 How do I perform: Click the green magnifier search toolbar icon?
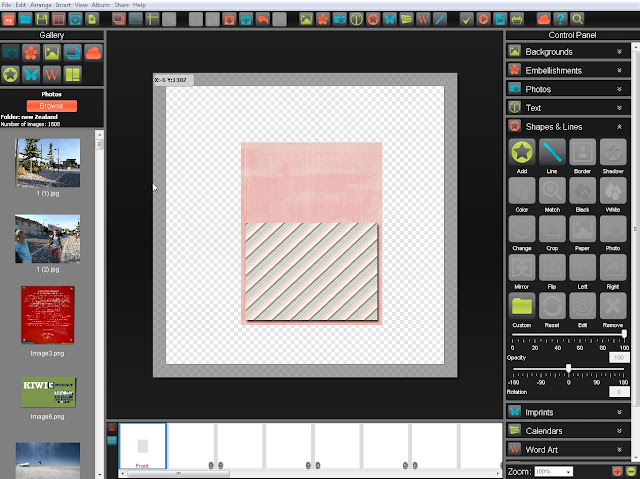click(x=577, y=19)
